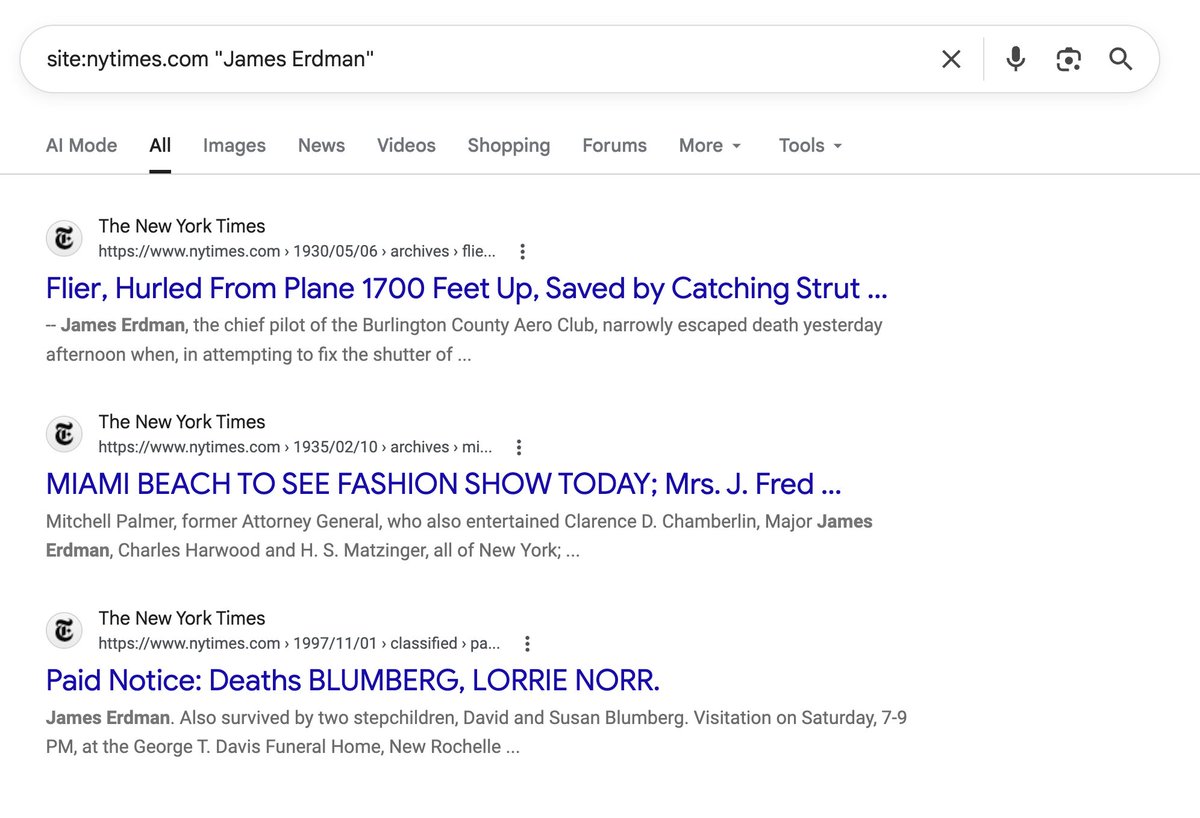This screenshot has width=1200, height=818.
Task: Click the NYT favicon beside the Miami Beach result
Action: [65, 435]
